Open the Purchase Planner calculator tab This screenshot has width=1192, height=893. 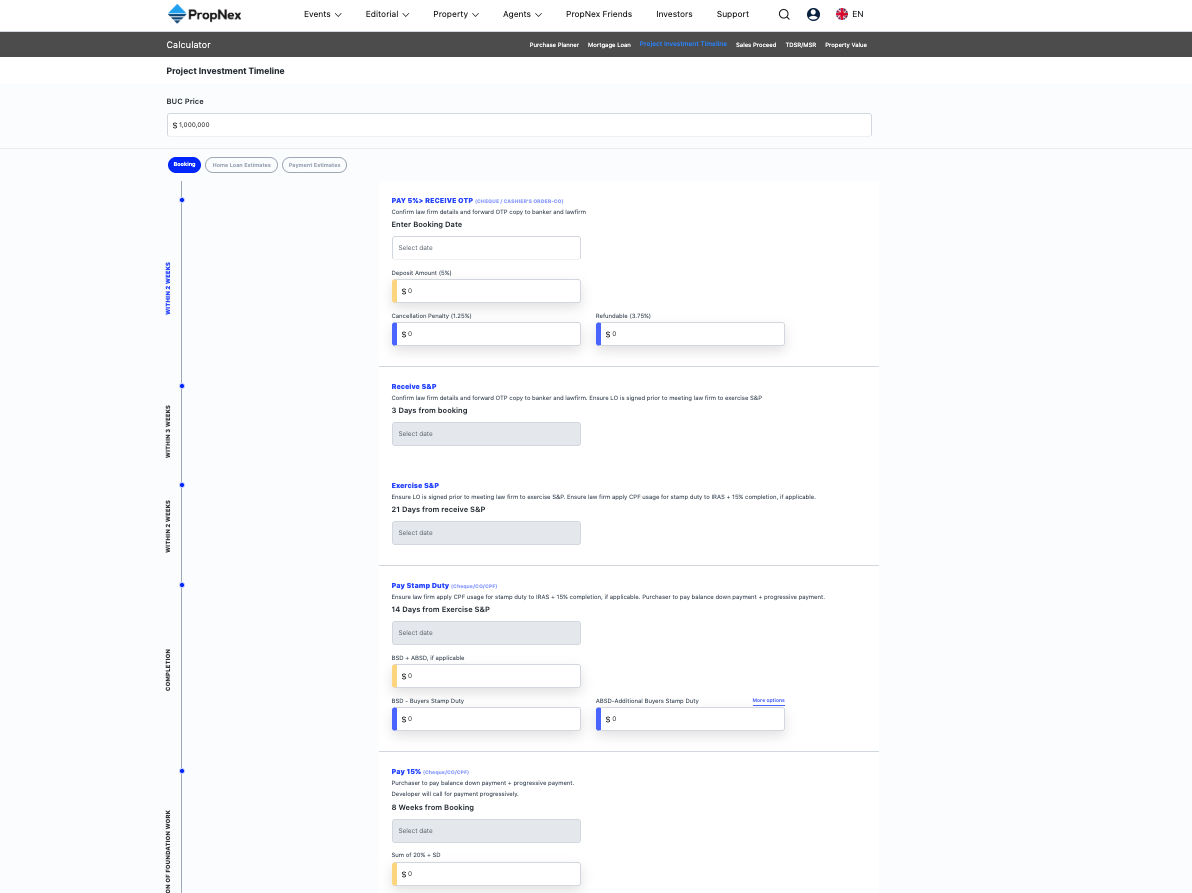tap(554, 45)
